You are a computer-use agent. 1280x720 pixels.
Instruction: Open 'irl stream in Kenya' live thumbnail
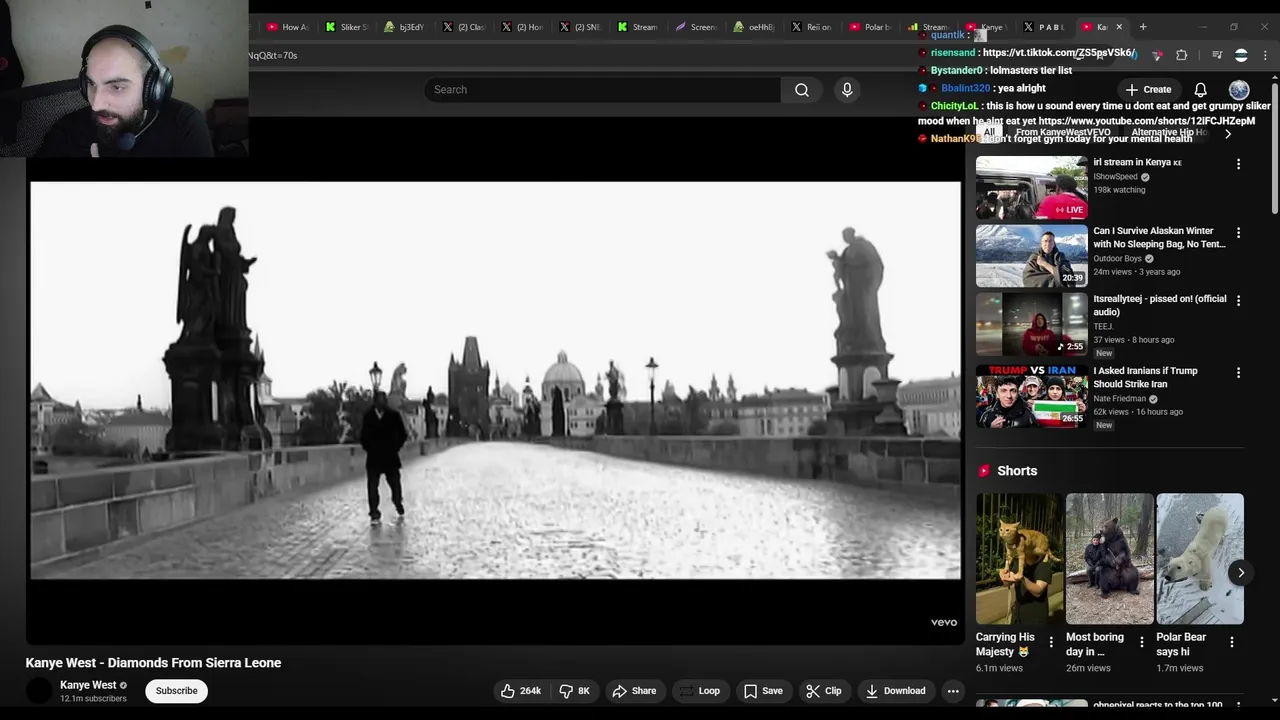(1031, 187)
